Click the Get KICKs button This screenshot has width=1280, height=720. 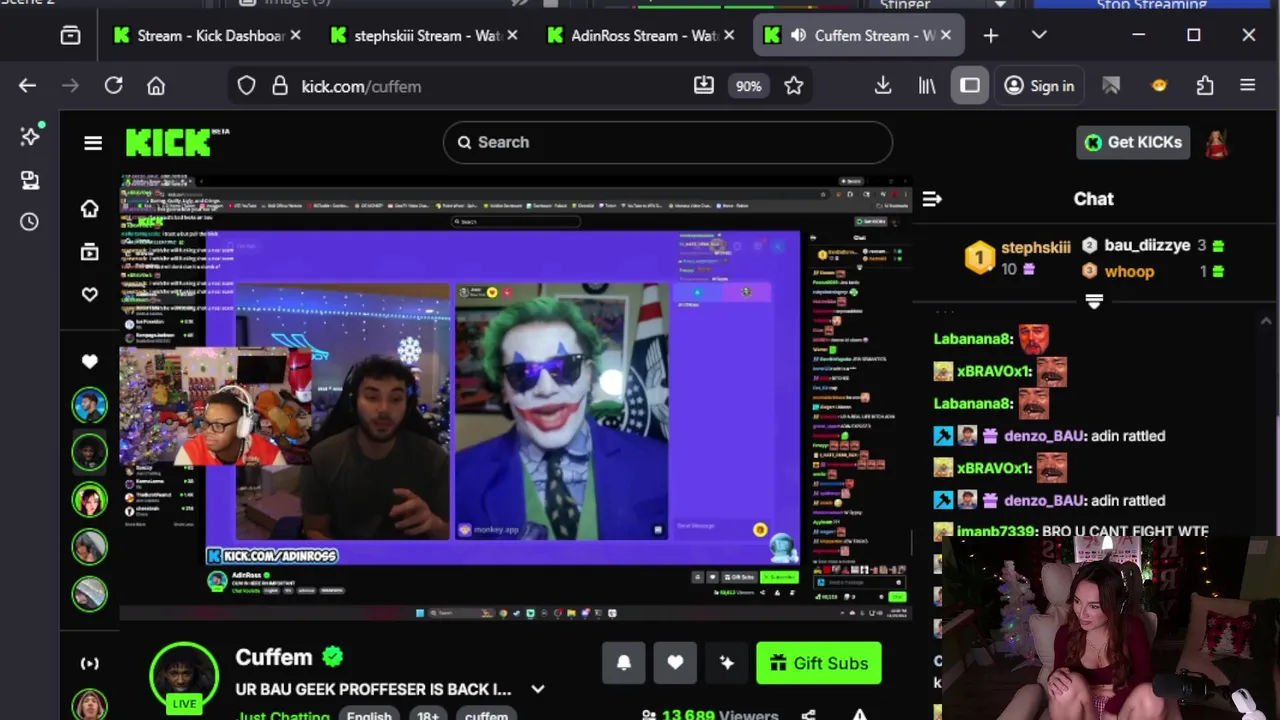(x=1133, y=142)
